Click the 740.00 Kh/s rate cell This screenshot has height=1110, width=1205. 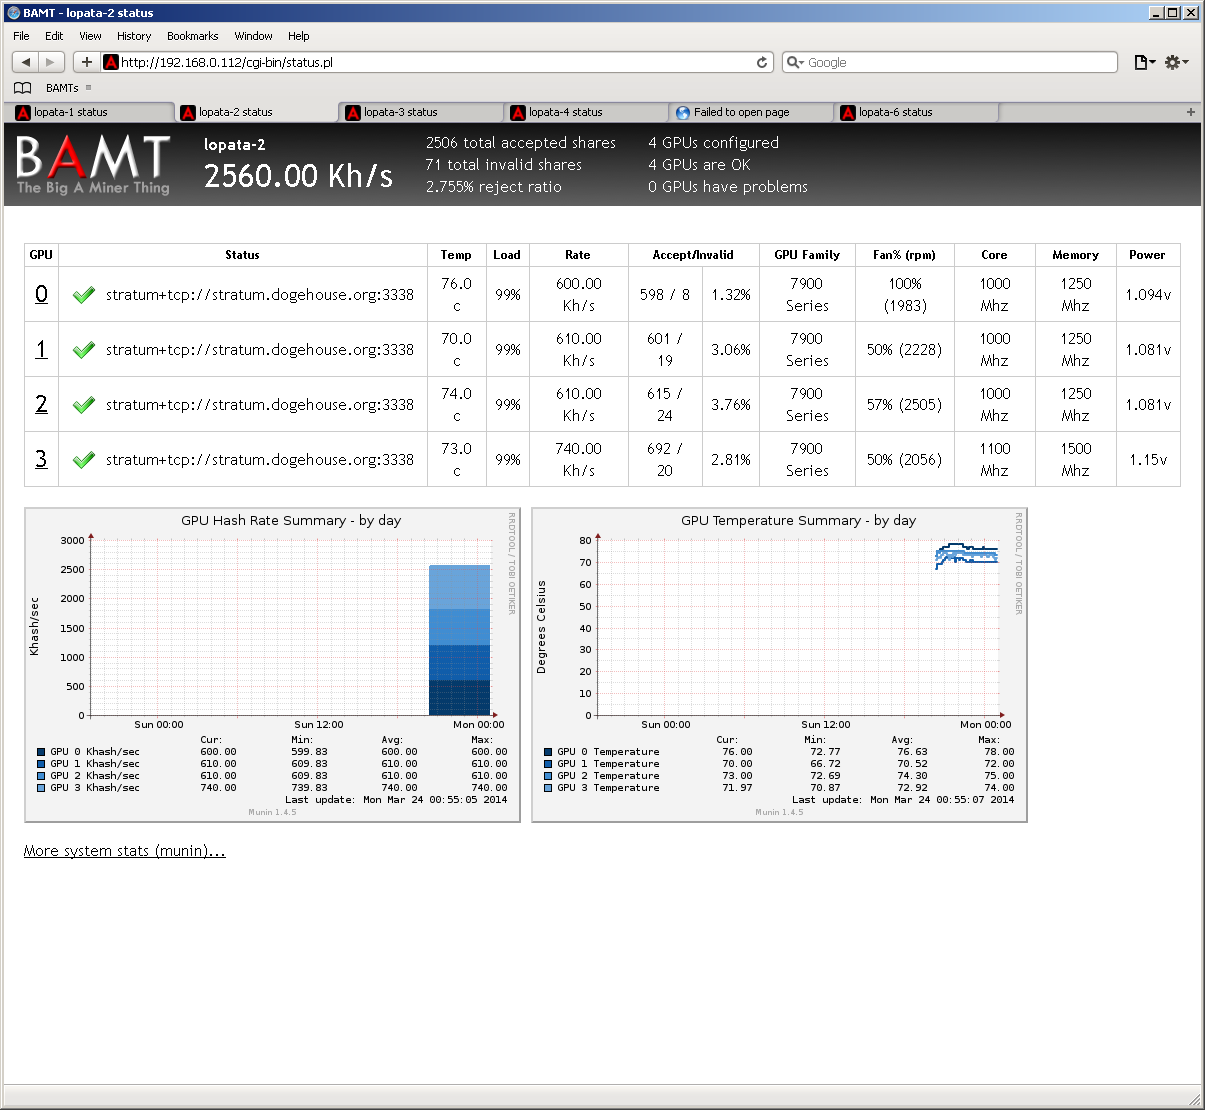pos(579,460)
